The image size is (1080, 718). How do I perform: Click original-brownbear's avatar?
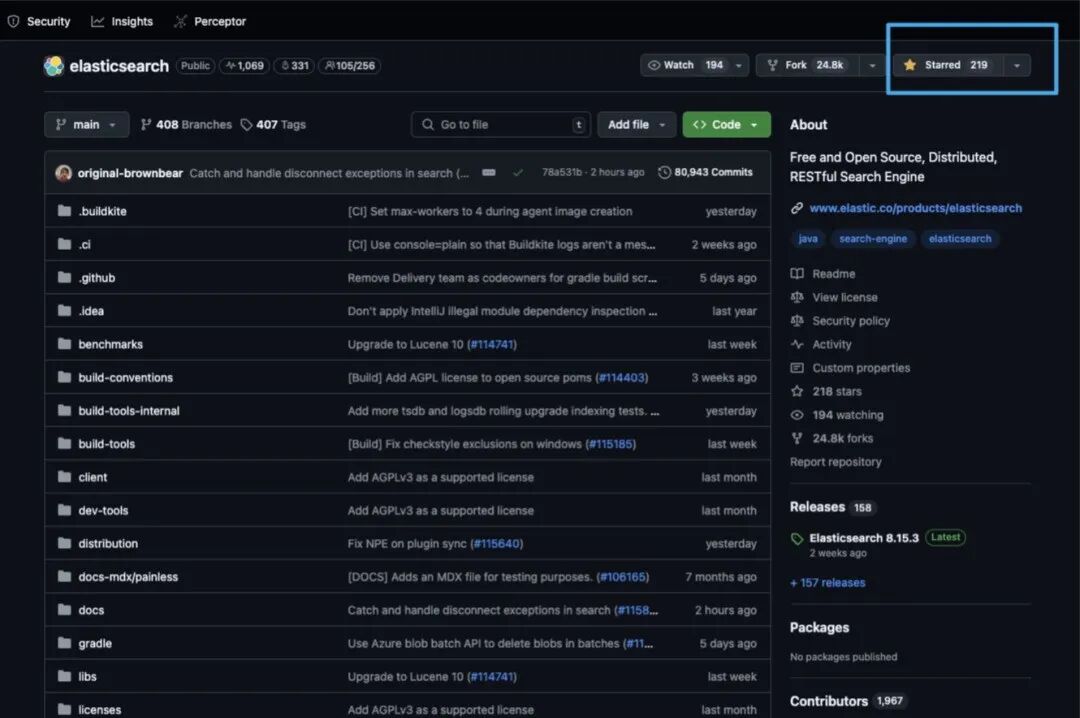63,173
